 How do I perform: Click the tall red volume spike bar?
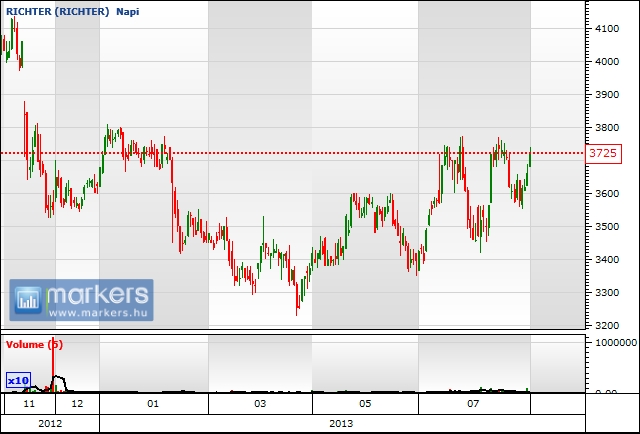coord(53,364)
